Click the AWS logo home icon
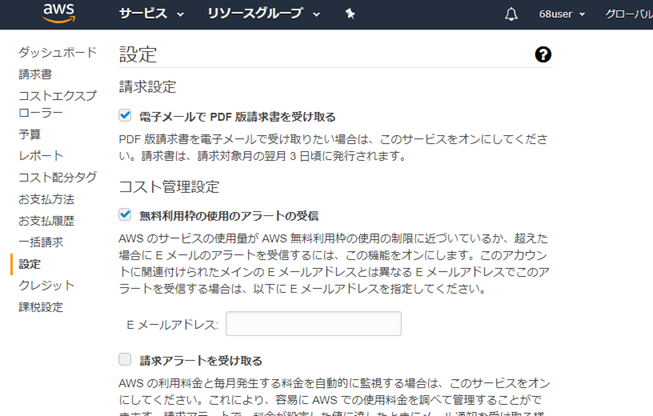Image resolution: width=653 pixels, height=416 pixels. point(59,14)
